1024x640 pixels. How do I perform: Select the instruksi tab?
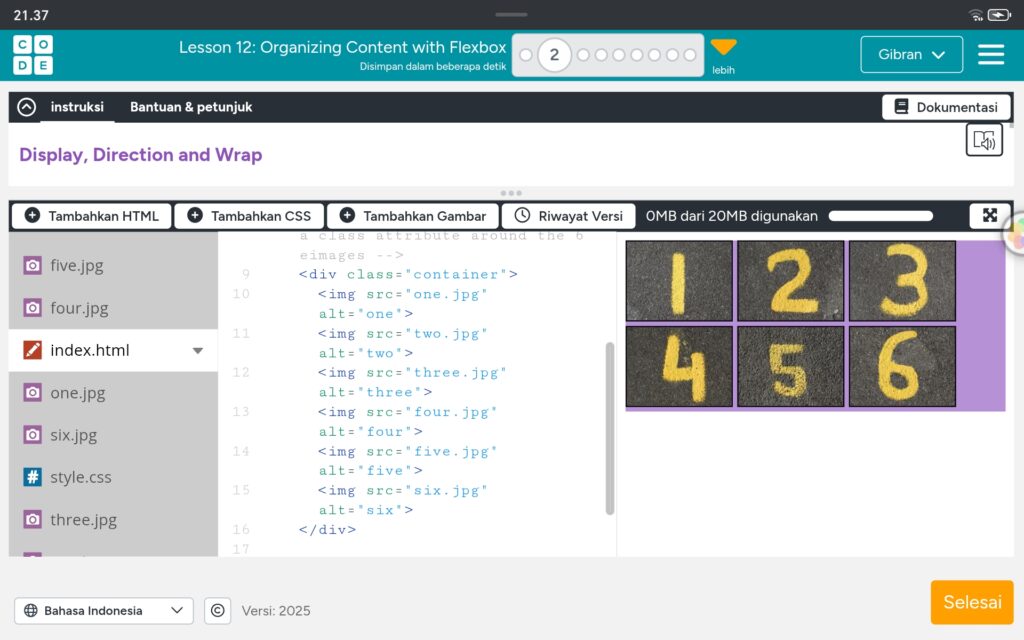pos(77,107)
